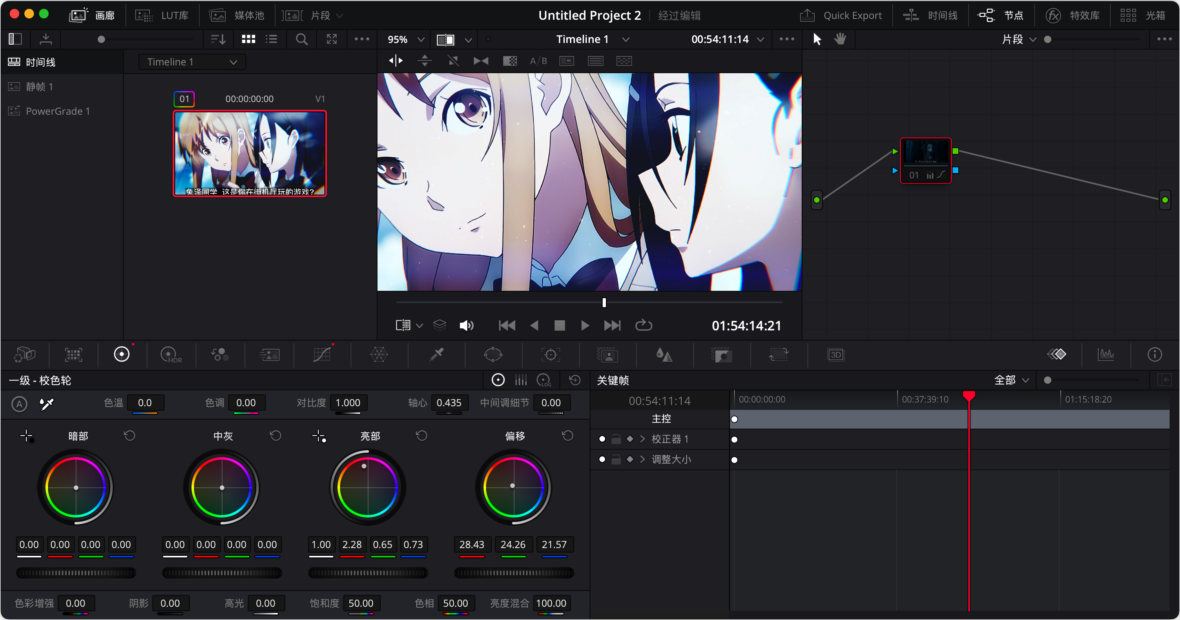Open the HDR color wheels palette
Image resolution: width=1180 pixels, height=620 pixels.
pyautogui.click(x=168, y=356)
